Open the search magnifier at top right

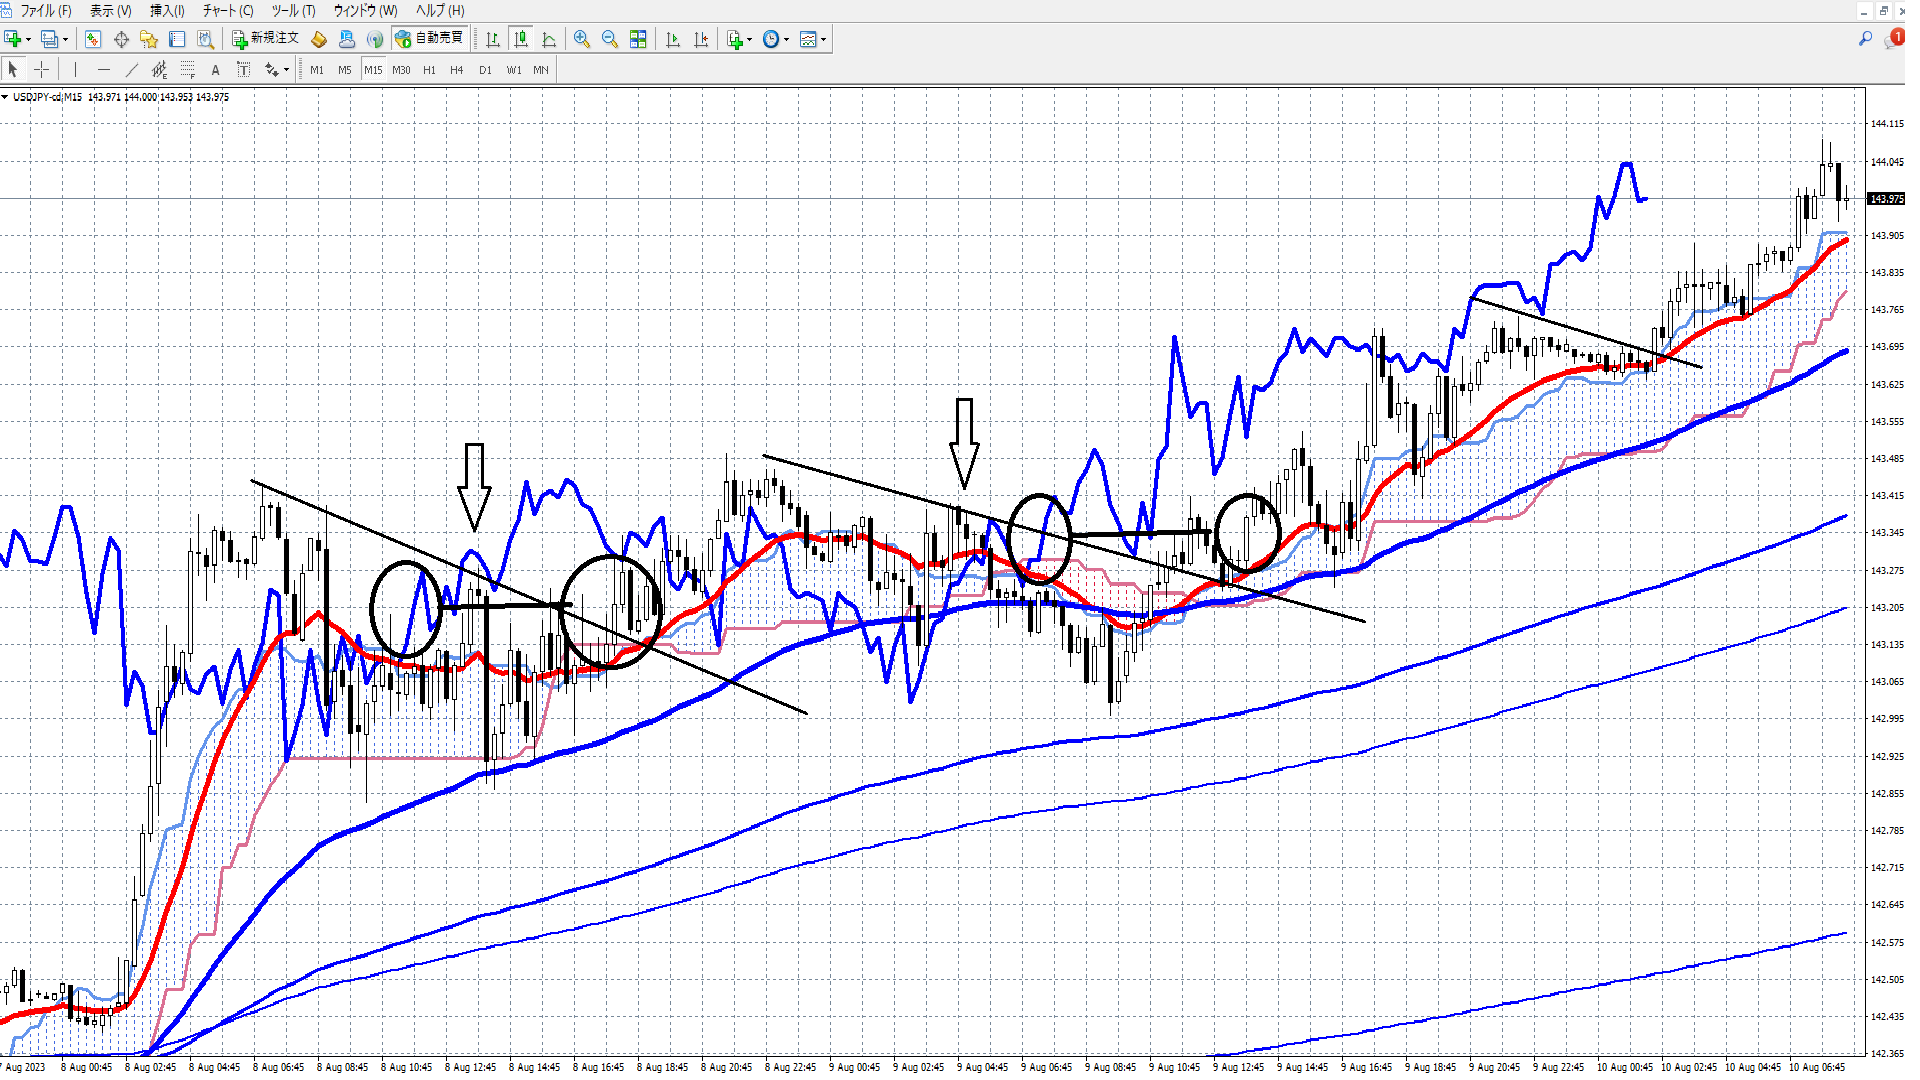point(1865,39)
